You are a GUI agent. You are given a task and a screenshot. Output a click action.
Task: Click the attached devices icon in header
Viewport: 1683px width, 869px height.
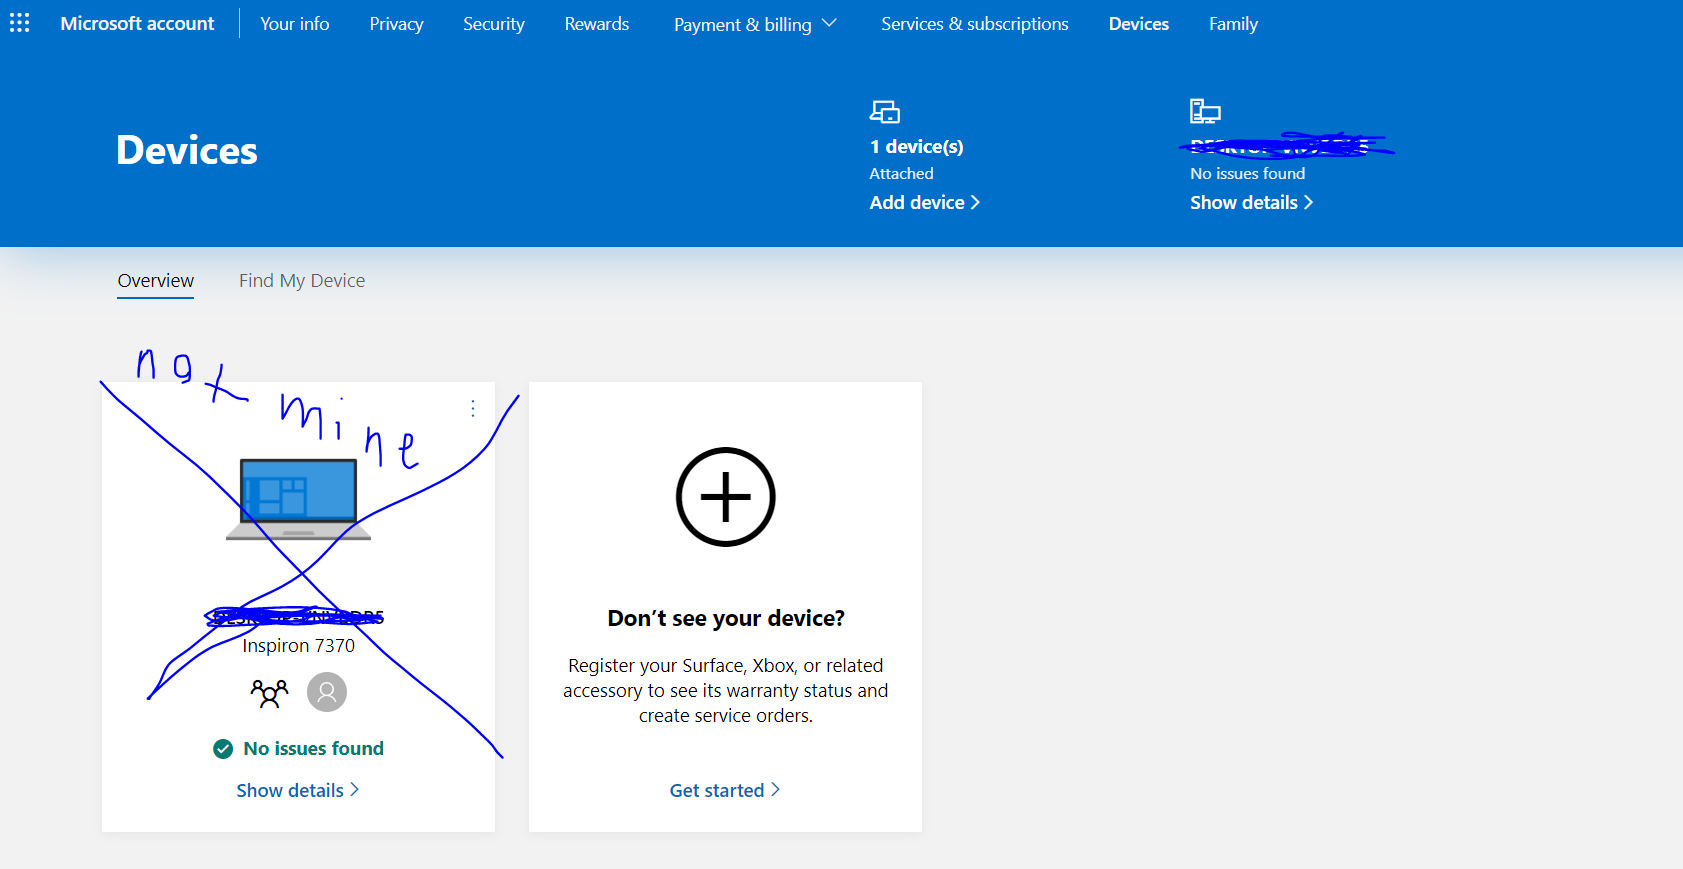pyautogui.click(x=885, y=111)
